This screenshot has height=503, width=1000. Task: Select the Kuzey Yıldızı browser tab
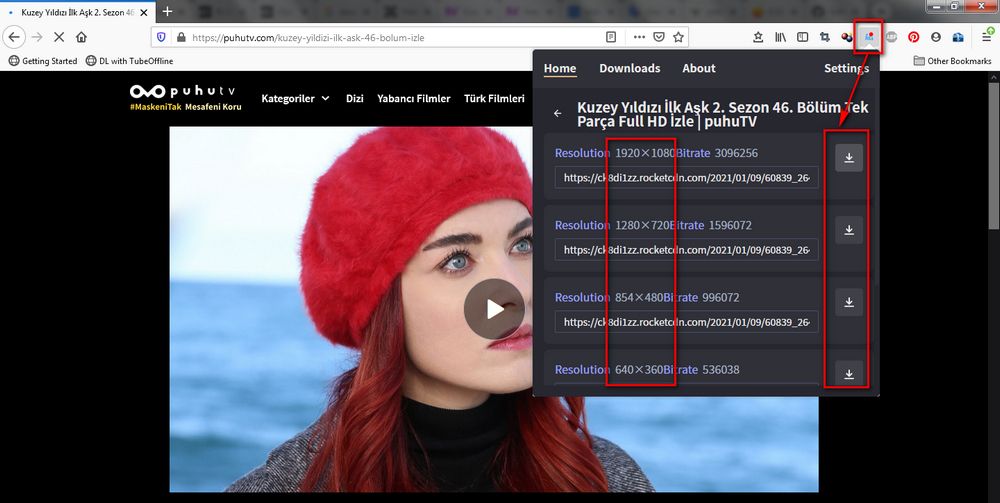(x=77, y=12)
